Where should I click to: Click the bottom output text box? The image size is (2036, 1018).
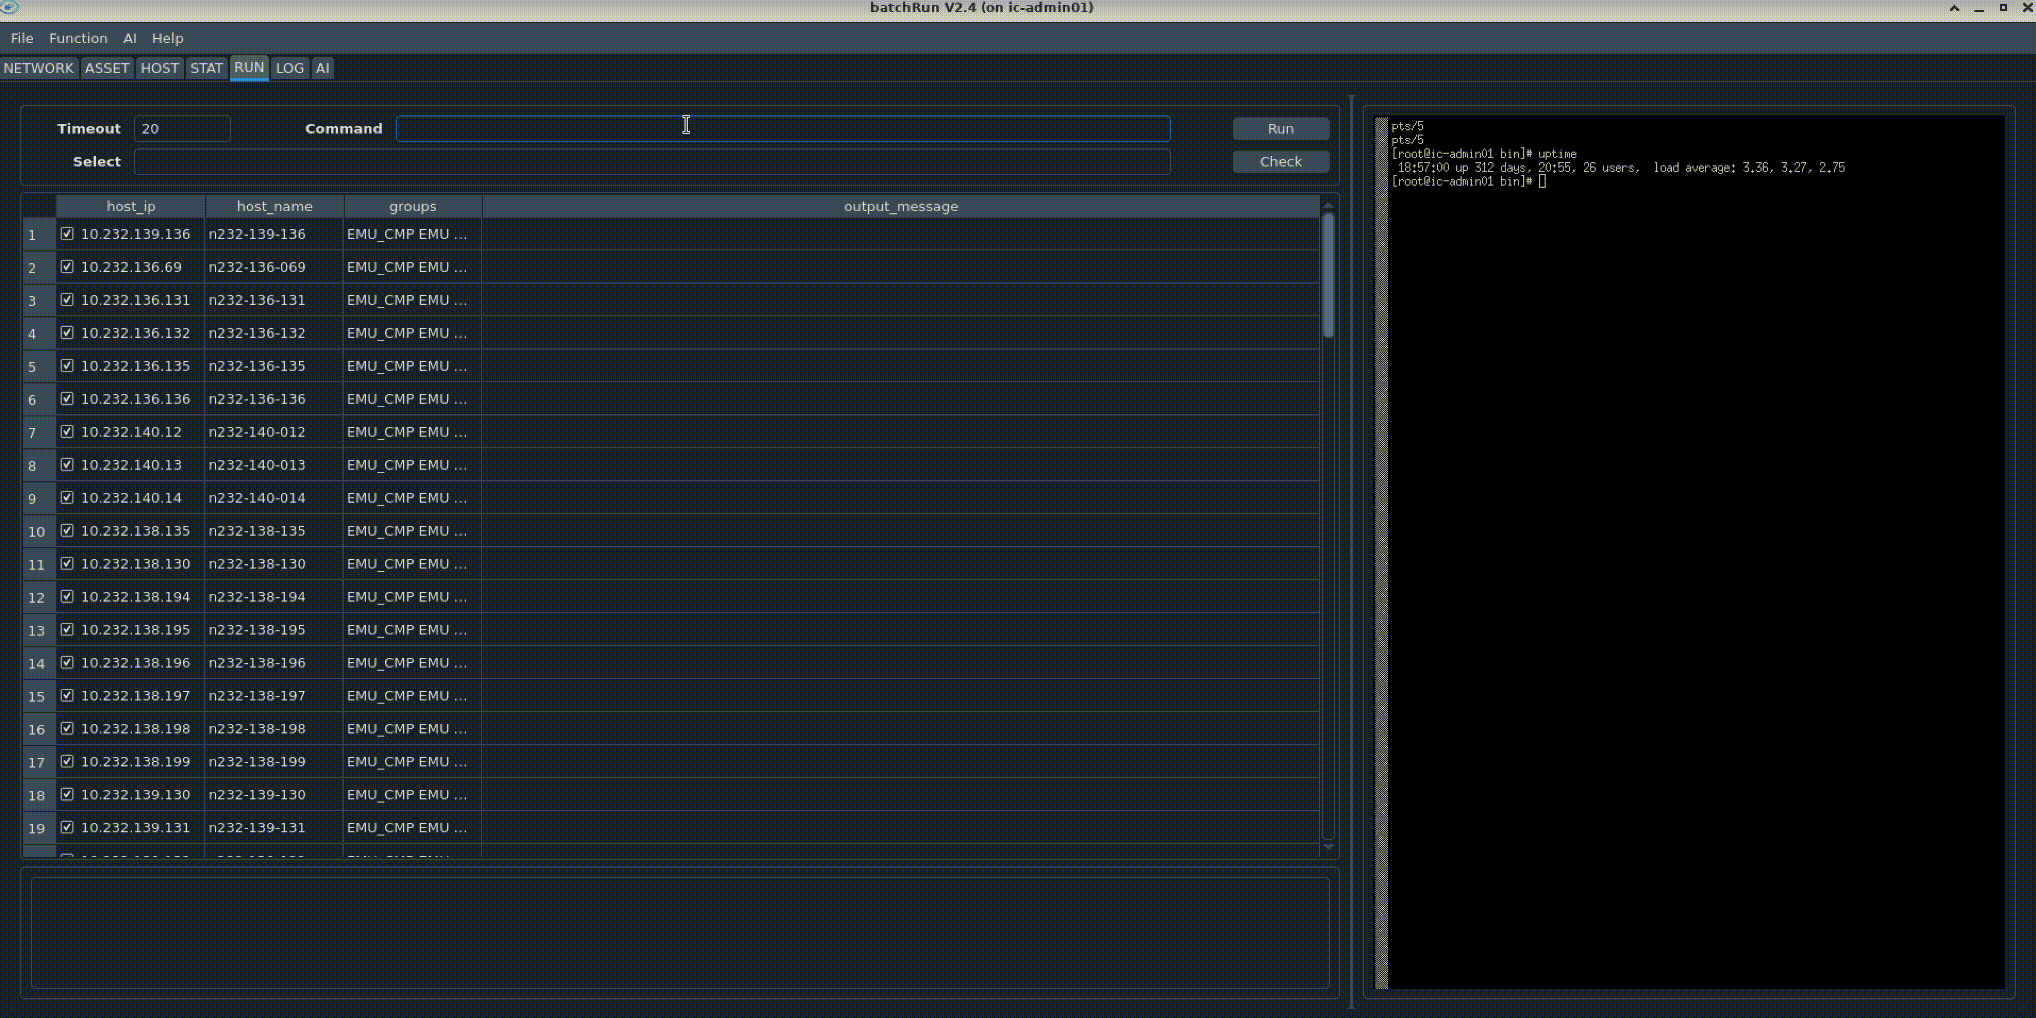point(680,933)
